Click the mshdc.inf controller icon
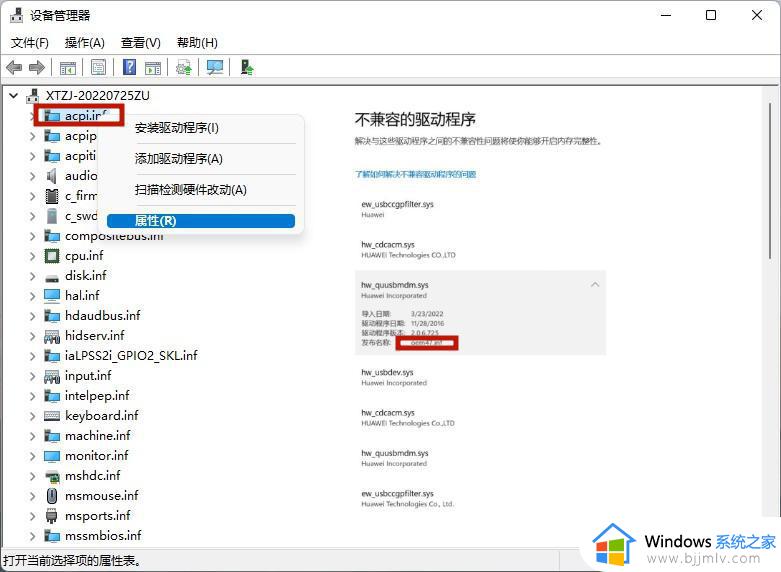This screenshot has height=572, width=781. pyautogui.click(x=52, y=477)
